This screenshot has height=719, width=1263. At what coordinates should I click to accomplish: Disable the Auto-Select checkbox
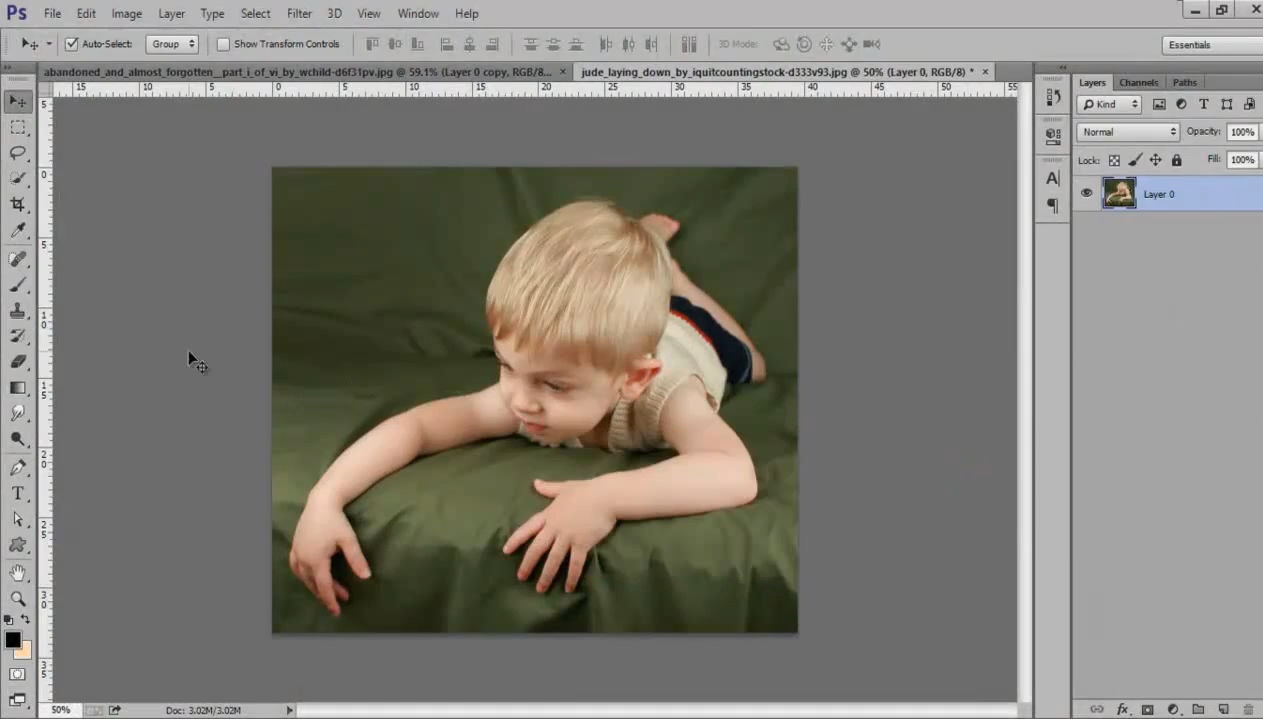click(72, 44)
